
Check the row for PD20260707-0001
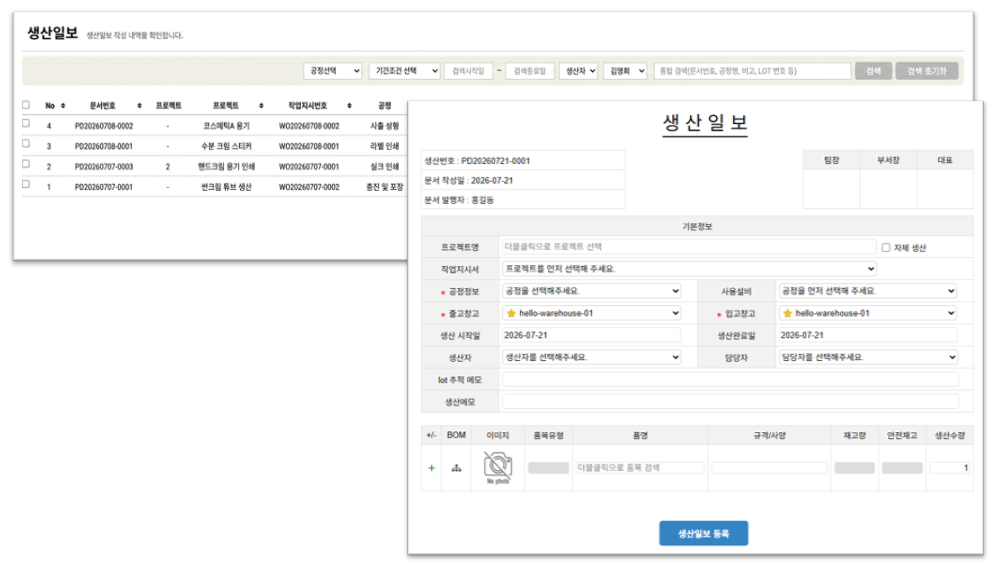pyautogui.click(x=26, y=184)
